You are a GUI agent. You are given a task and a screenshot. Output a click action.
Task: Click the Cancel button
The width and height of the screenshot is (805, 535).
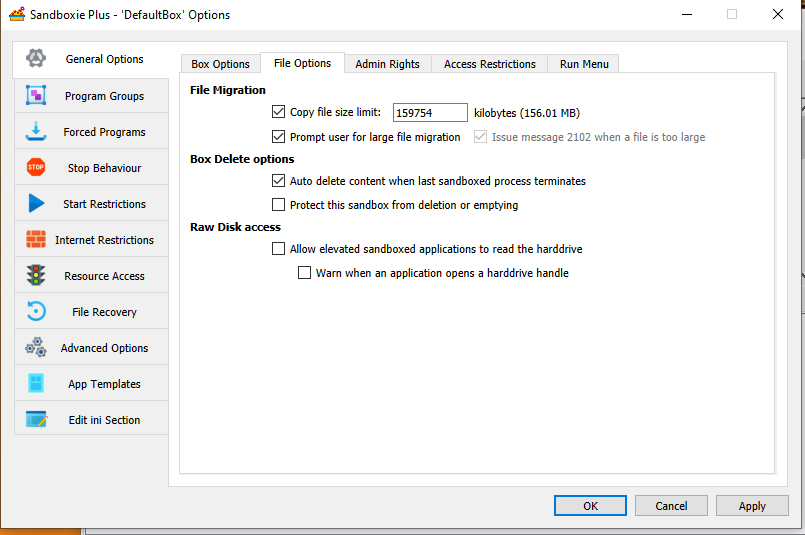[671, 506]
